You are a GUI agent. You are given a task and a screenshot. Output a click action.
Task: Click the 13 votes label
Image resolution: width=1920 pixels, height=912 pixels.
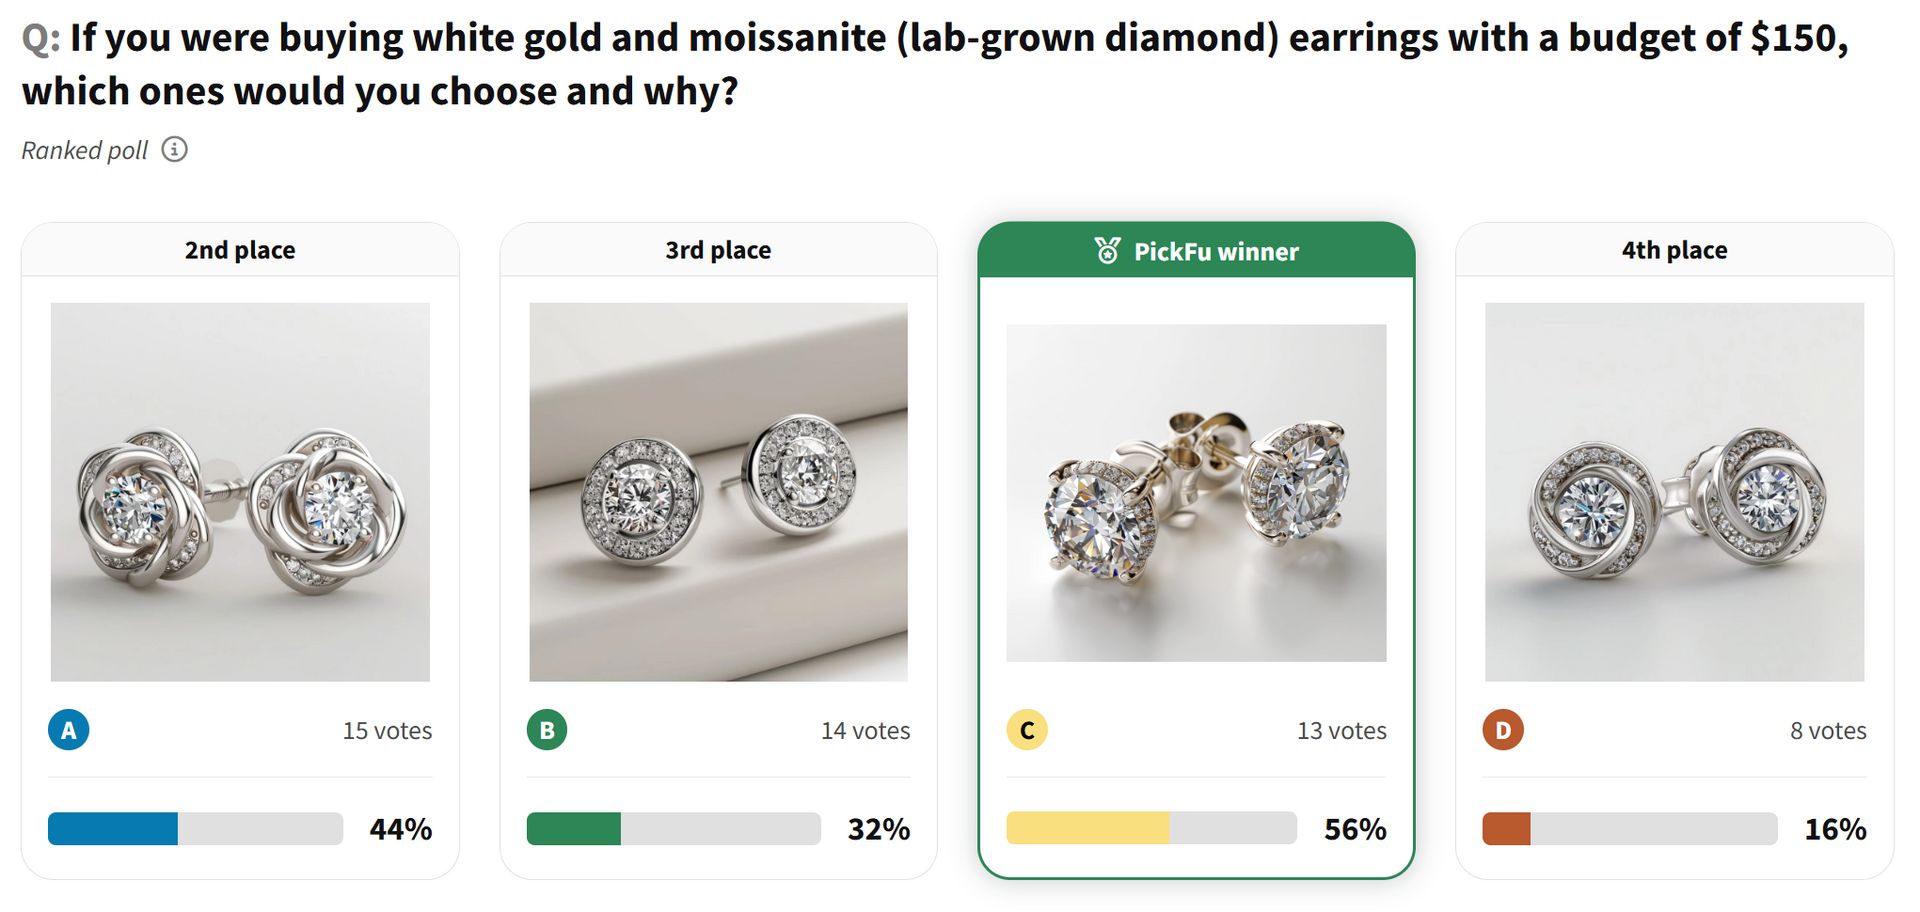tap(1341, 731)
